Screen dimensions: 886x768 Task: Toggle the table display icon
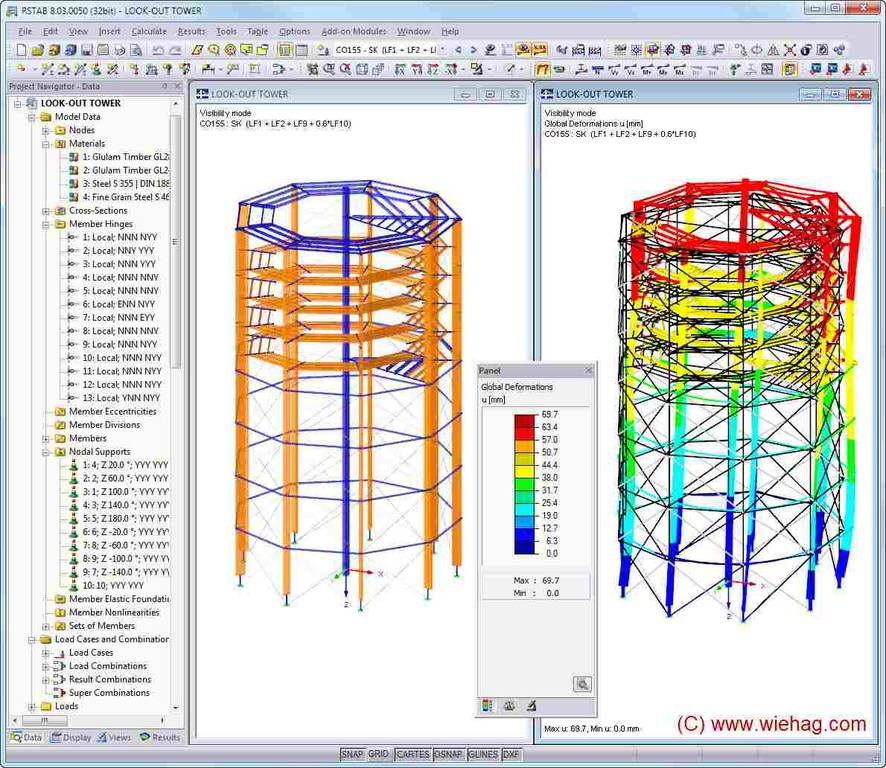pos(301,50)
